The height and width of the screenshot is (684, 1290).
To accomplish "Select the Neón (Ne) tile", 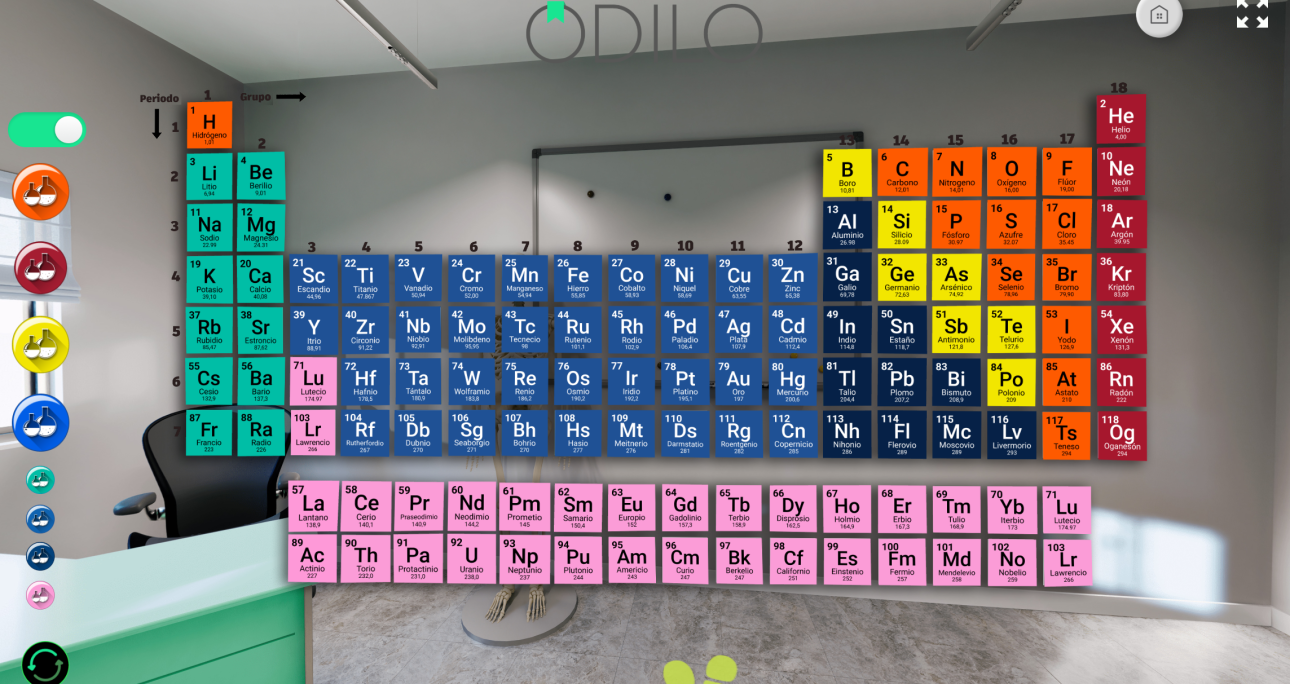I will (x=1121, y=171).
